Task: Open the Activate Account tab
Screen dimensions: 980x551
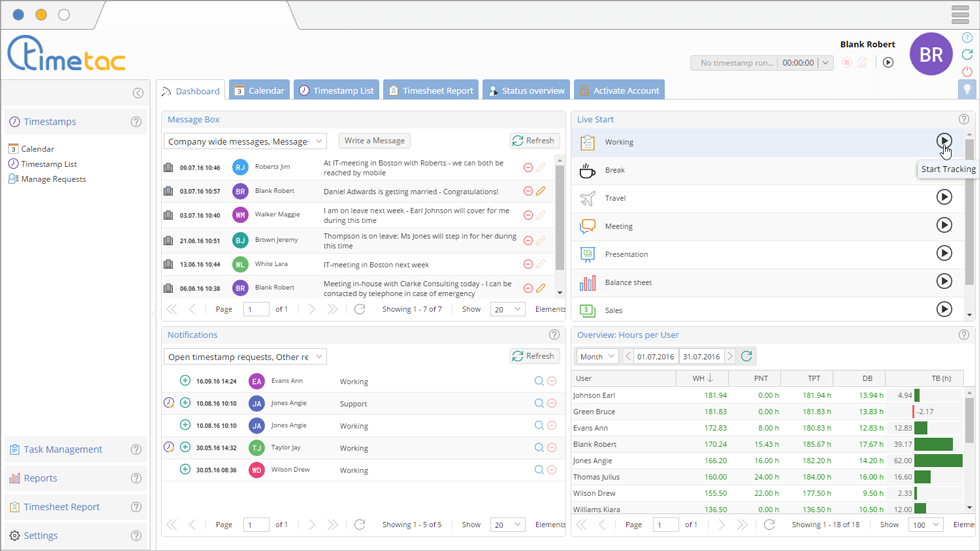Action: tap(619, 91)
